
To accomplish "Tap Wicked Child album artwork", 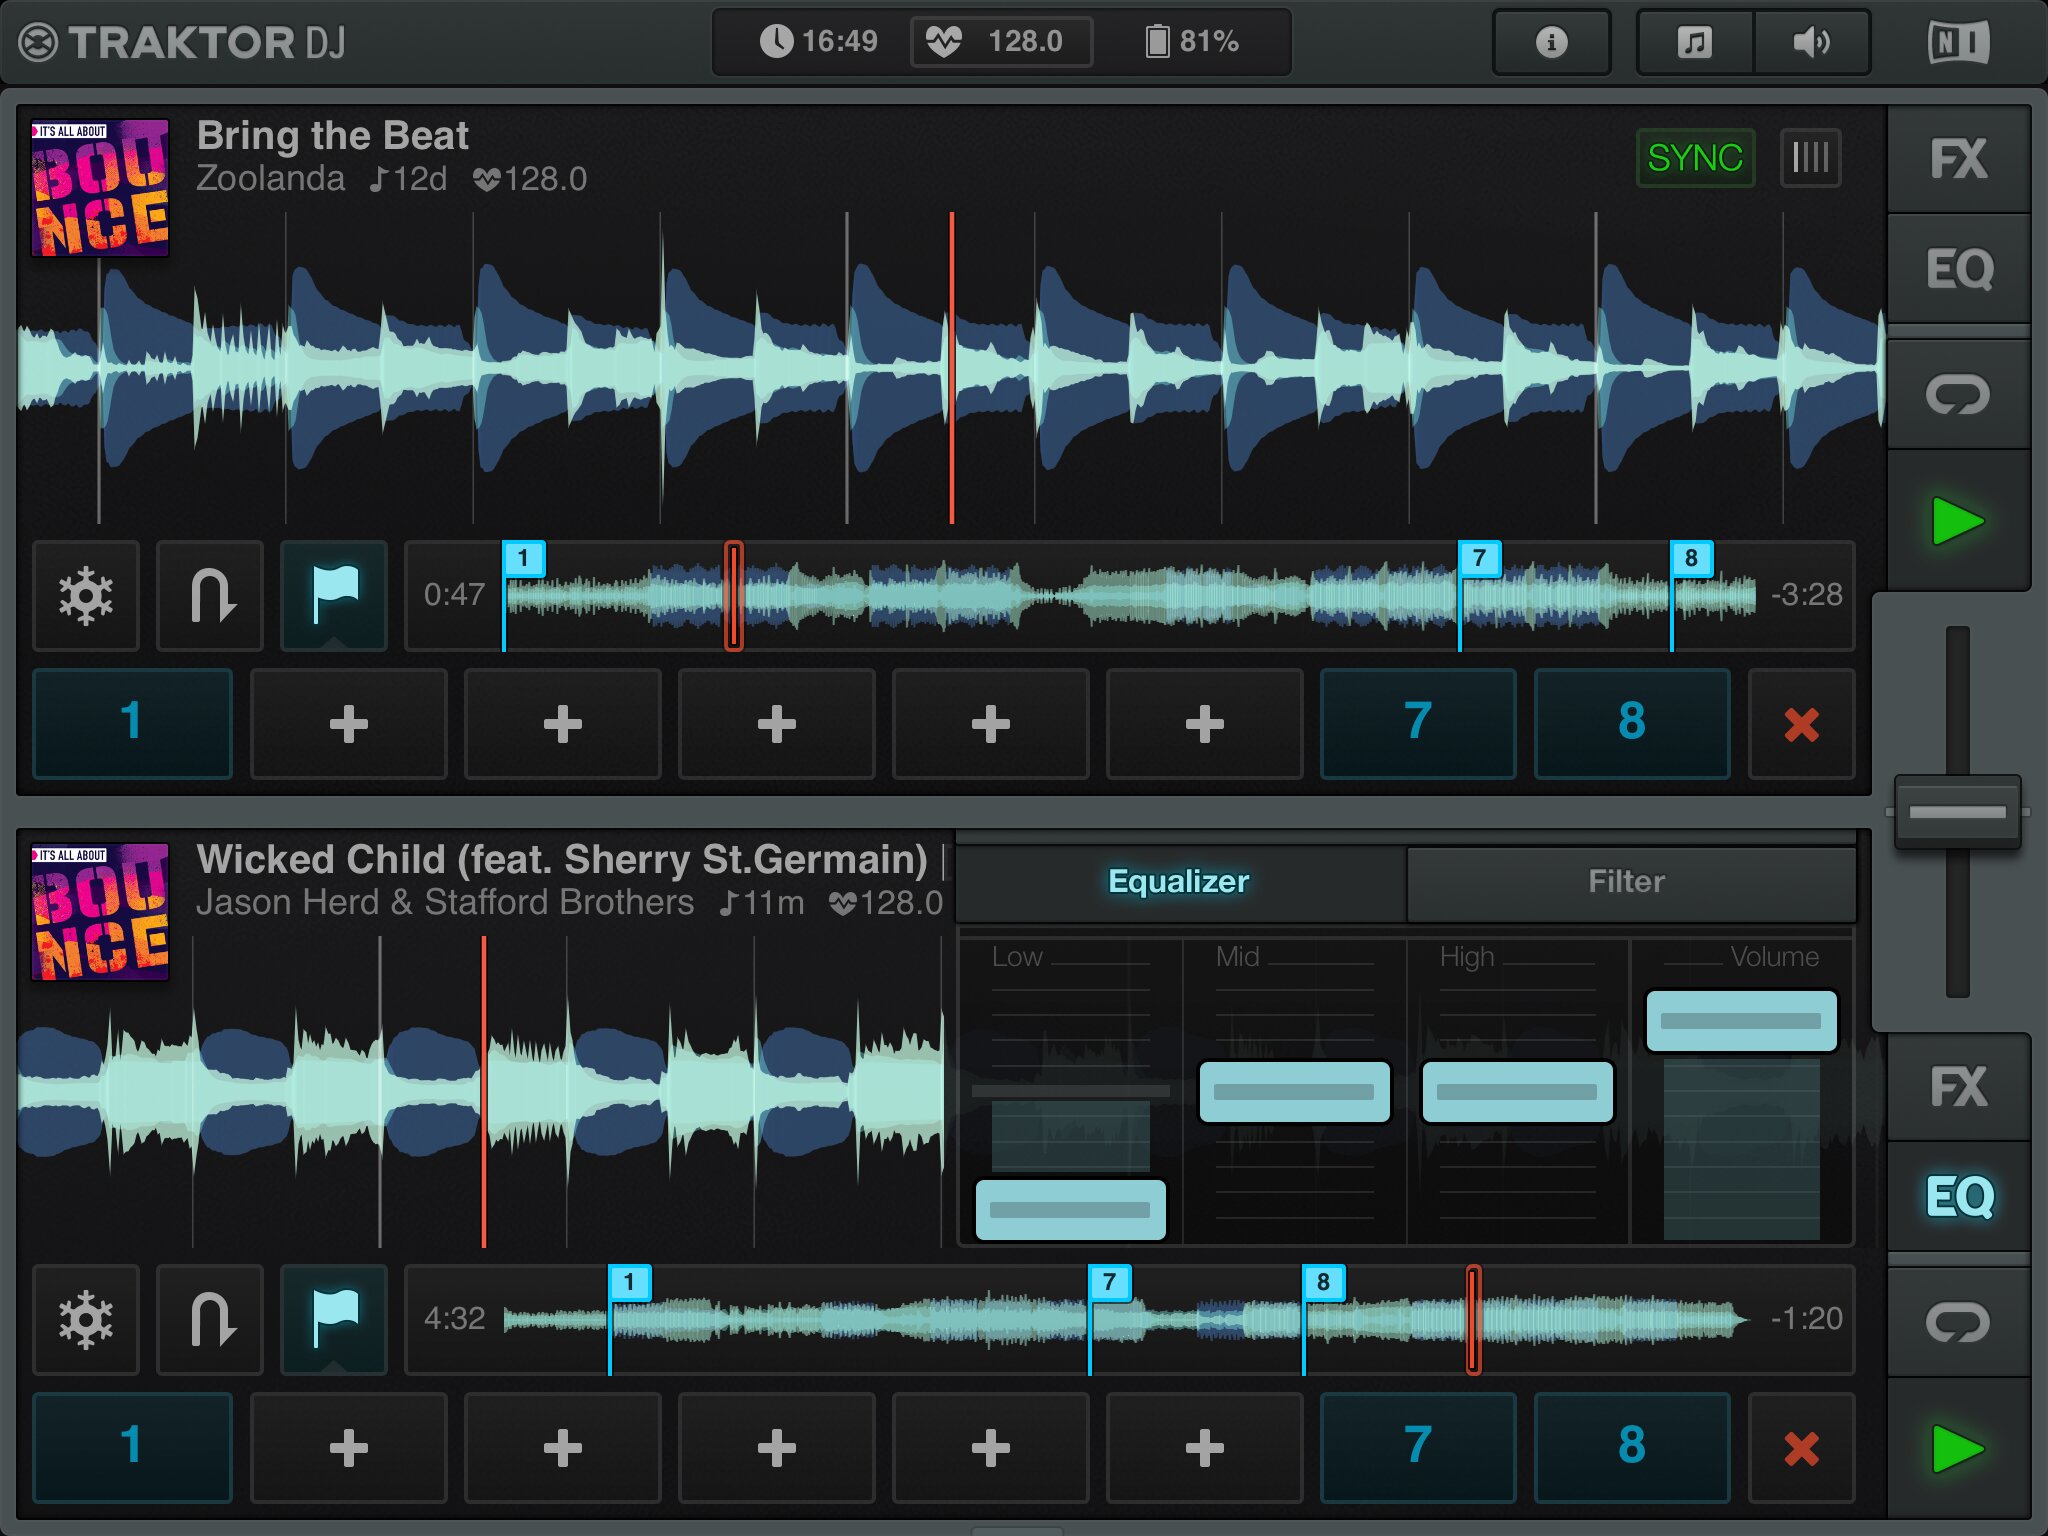I will point(100,912).
